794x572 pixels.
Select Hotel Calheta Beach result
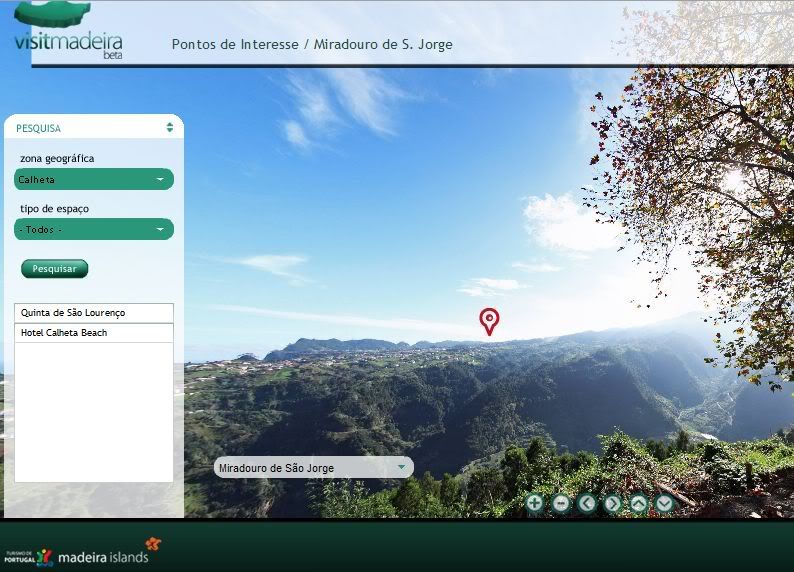[x=94, y=333]
